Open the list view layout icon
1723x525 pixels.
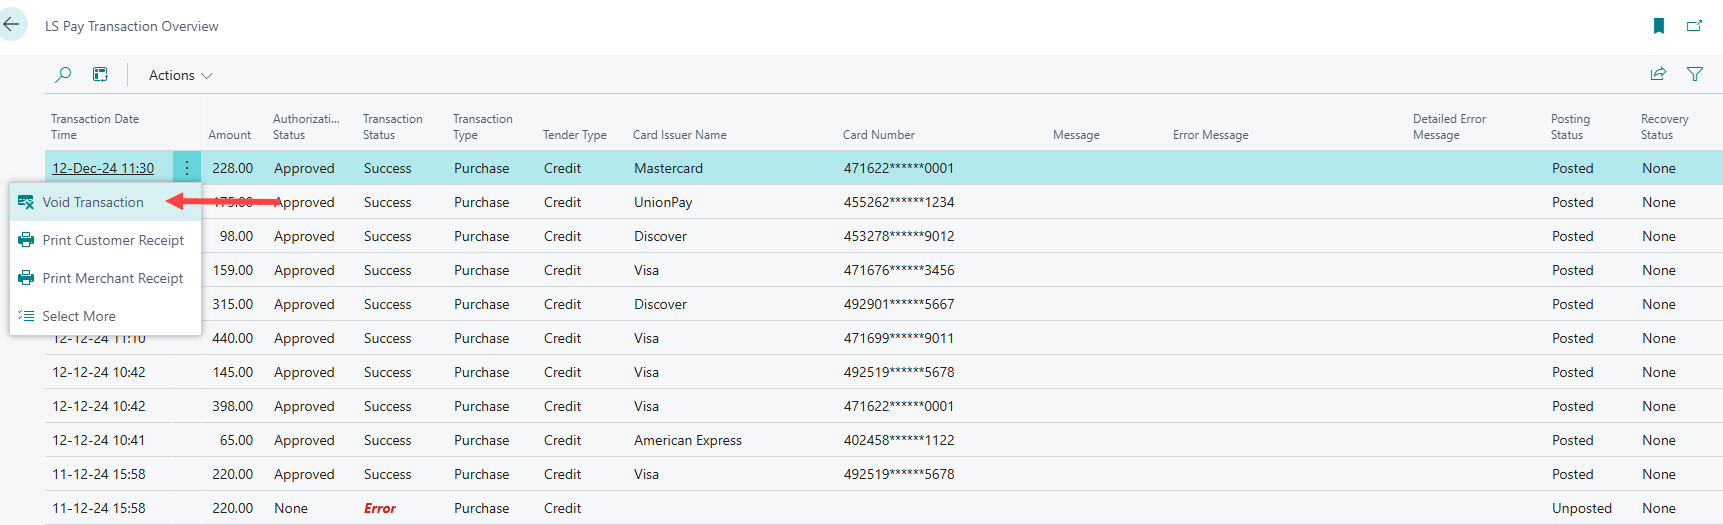[100, 74]
